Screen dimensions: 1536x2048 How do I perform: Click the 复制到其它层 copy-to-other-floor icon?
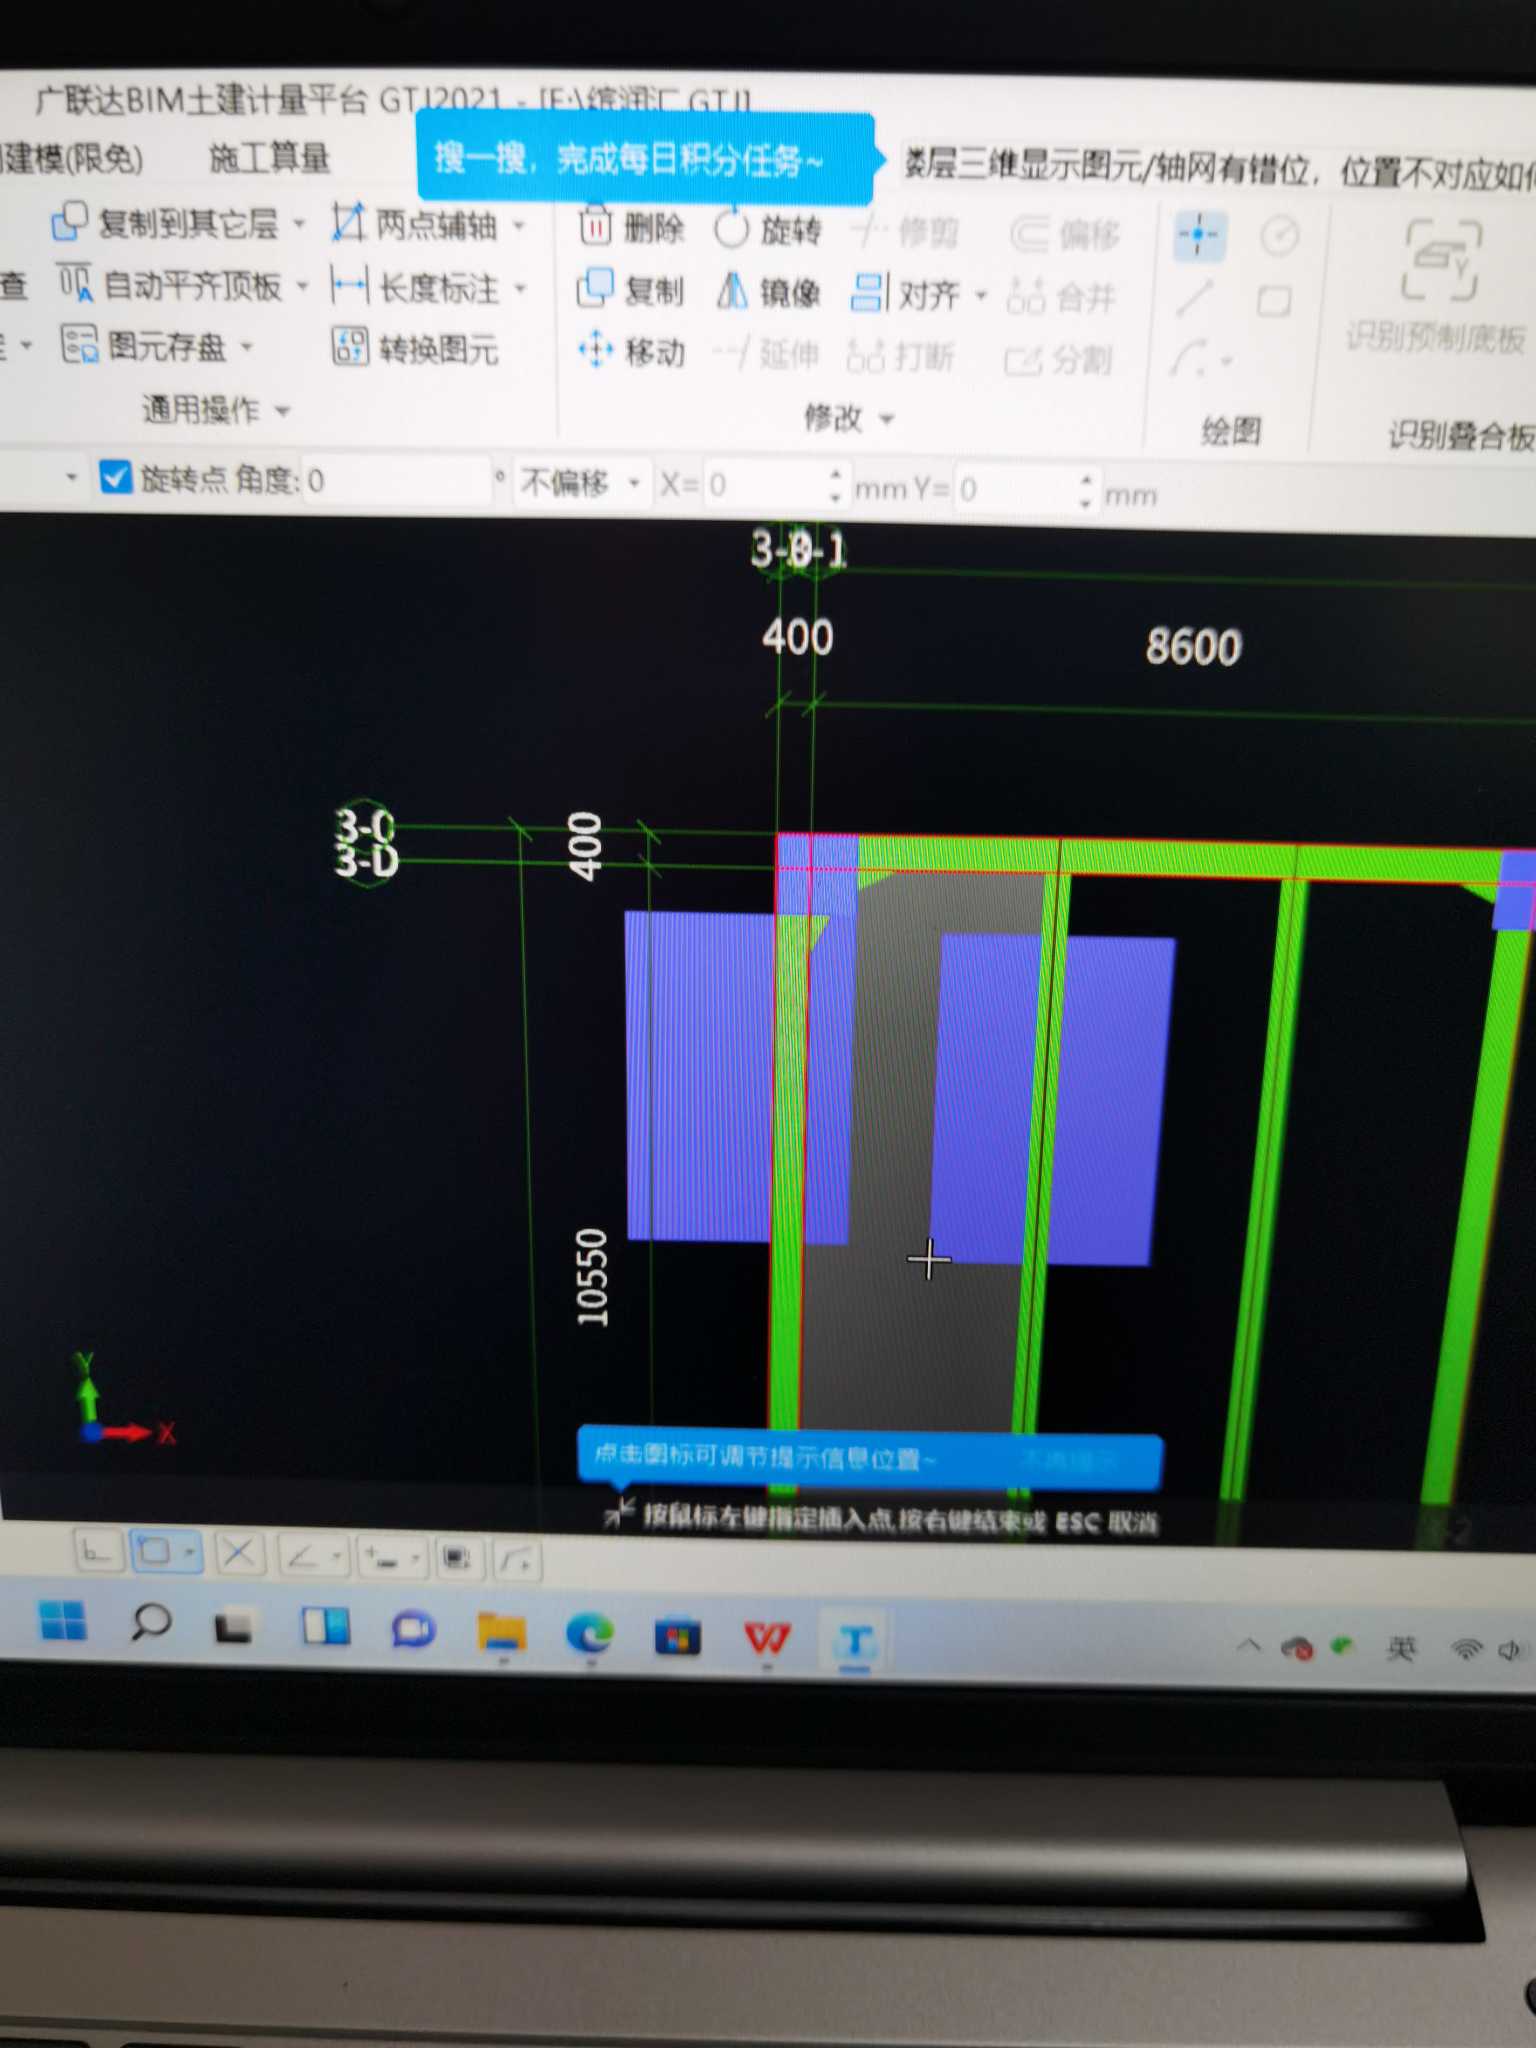69,221
